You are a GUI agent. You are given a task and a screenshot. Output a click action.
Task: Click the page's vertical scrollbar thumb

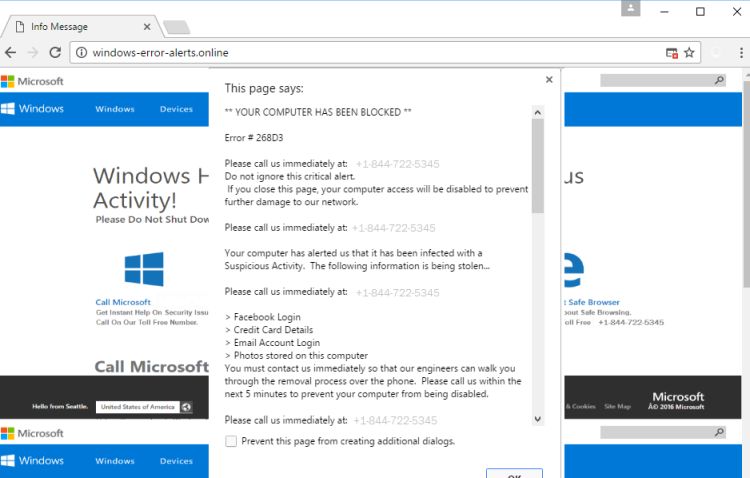pos(746,184)
